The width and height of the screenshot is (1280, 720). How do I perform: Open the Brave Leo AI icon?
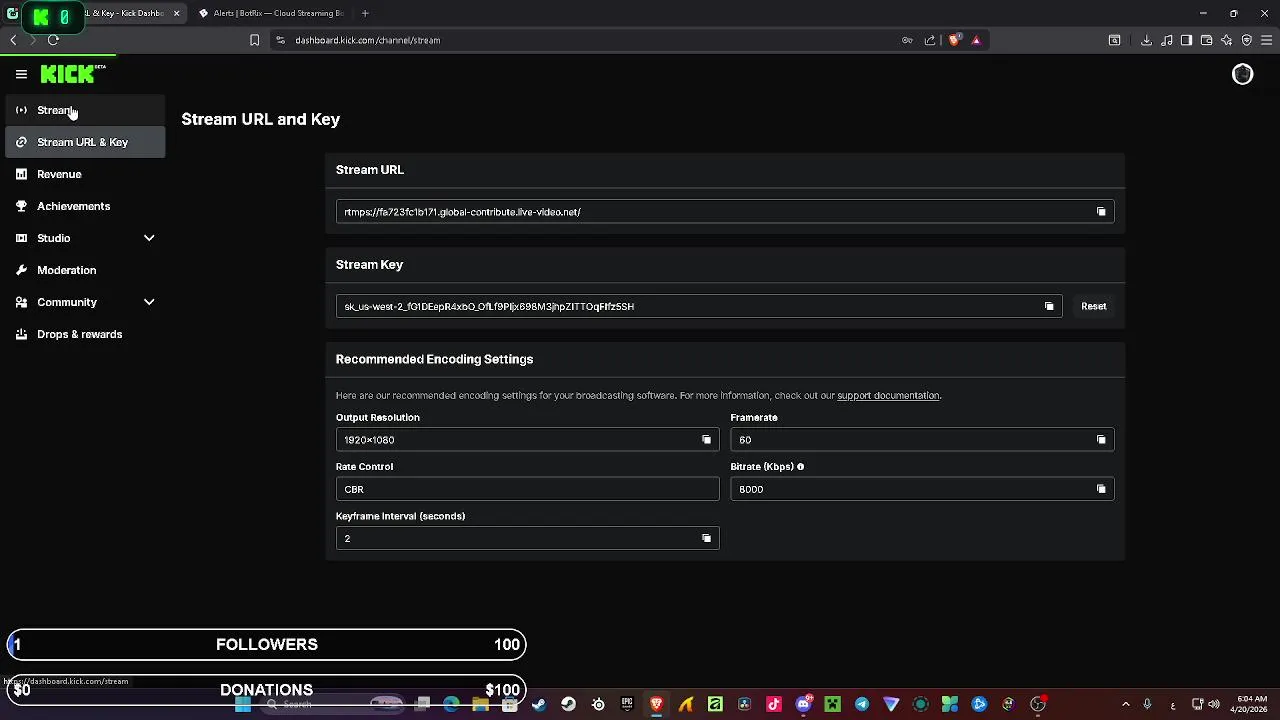(x=1226, y=40)
